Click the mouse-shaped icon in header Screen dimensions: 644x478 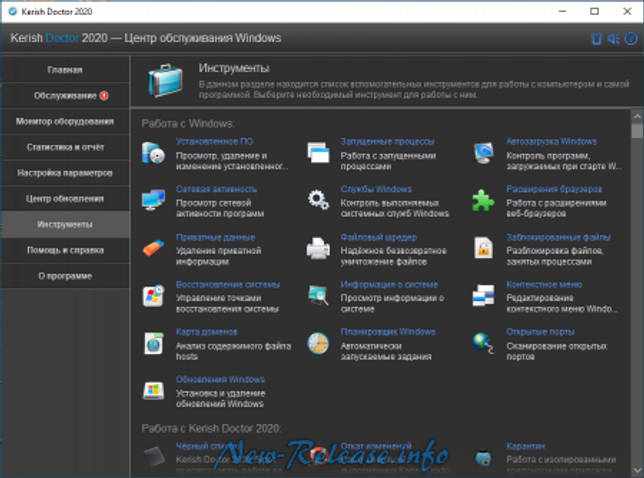point(596,39)
